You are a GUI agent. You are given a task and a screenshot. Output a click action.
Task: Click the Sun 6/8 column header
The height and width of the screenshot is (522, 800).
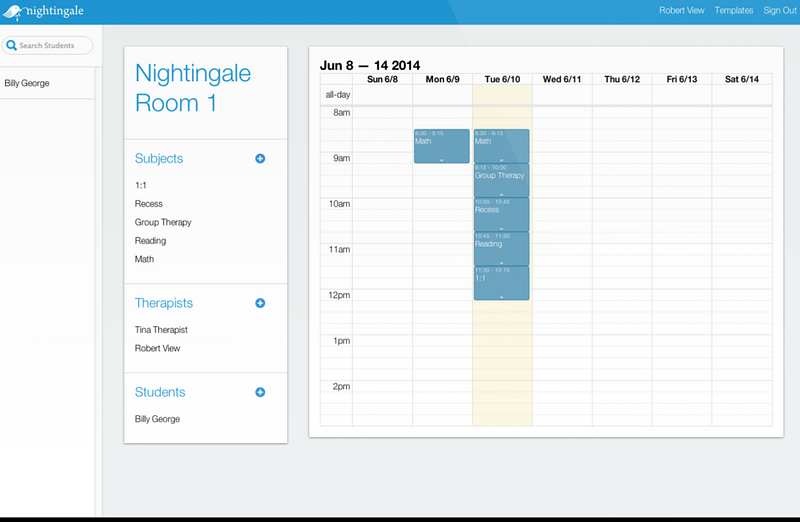382,79
